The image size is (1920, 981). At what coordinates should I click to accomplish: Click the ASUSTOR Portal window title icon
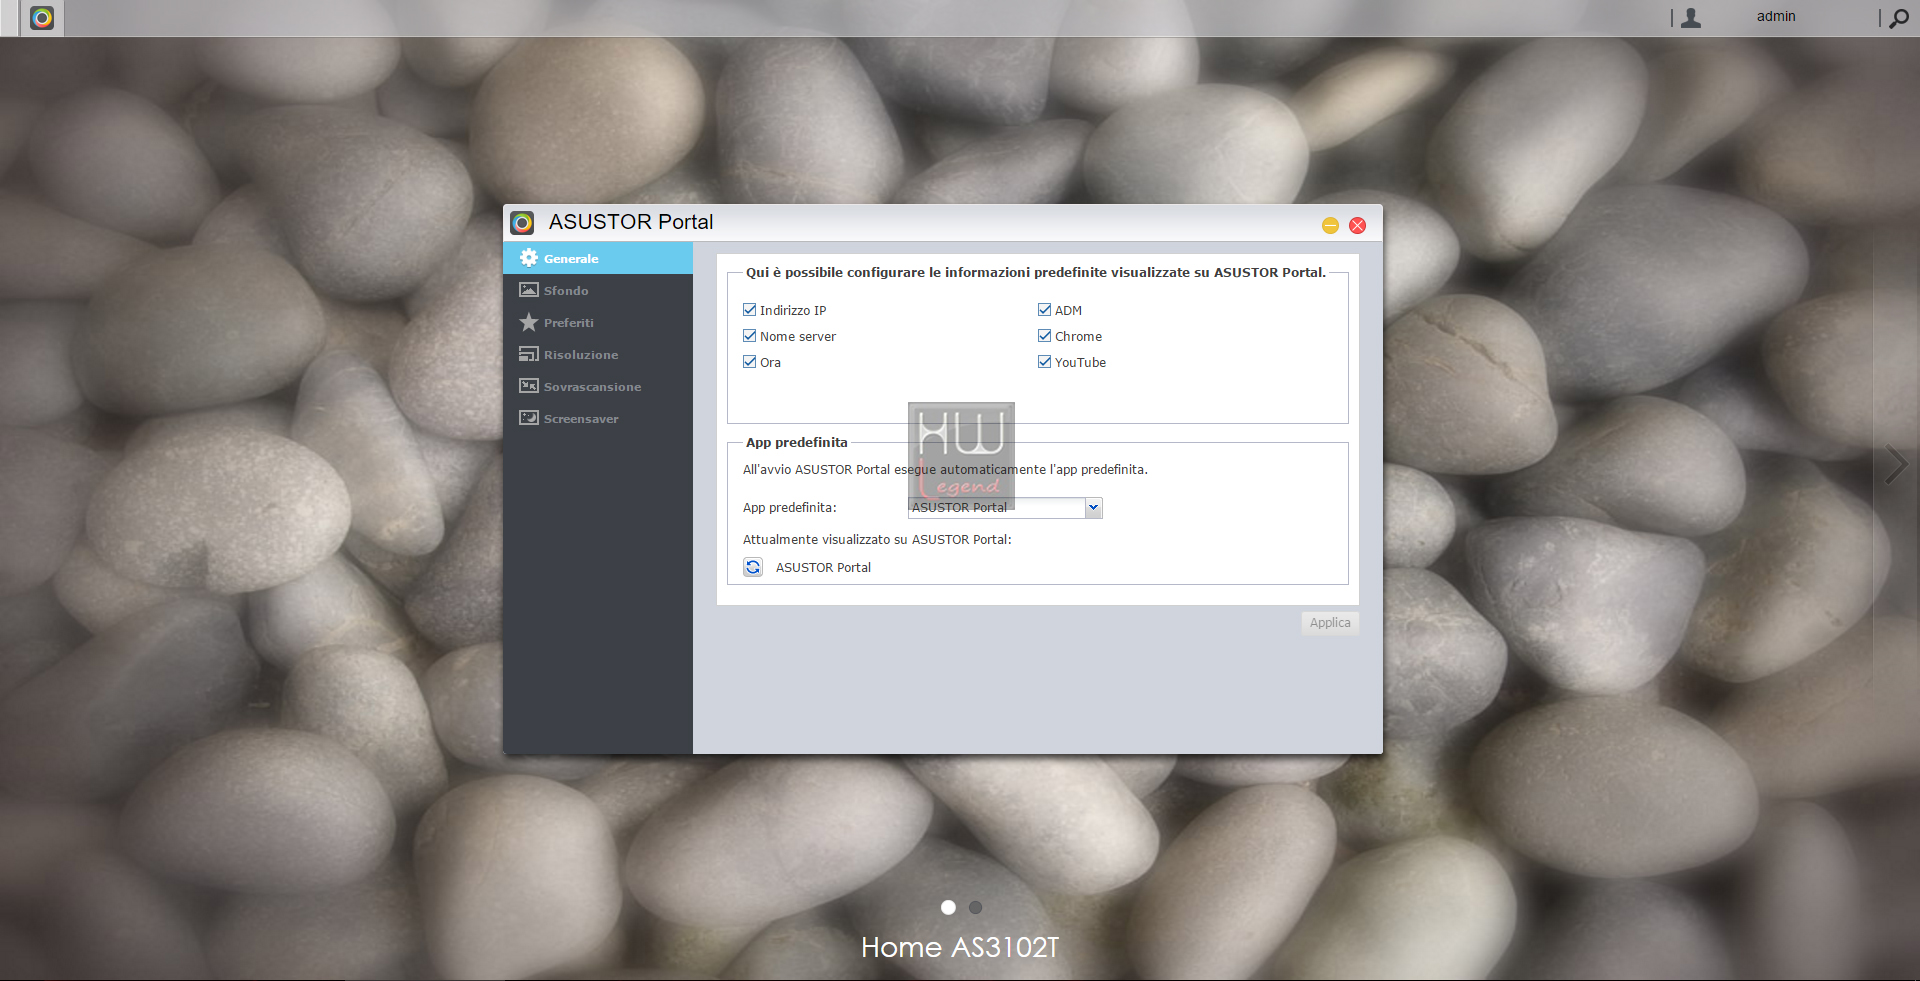(522, 222)
